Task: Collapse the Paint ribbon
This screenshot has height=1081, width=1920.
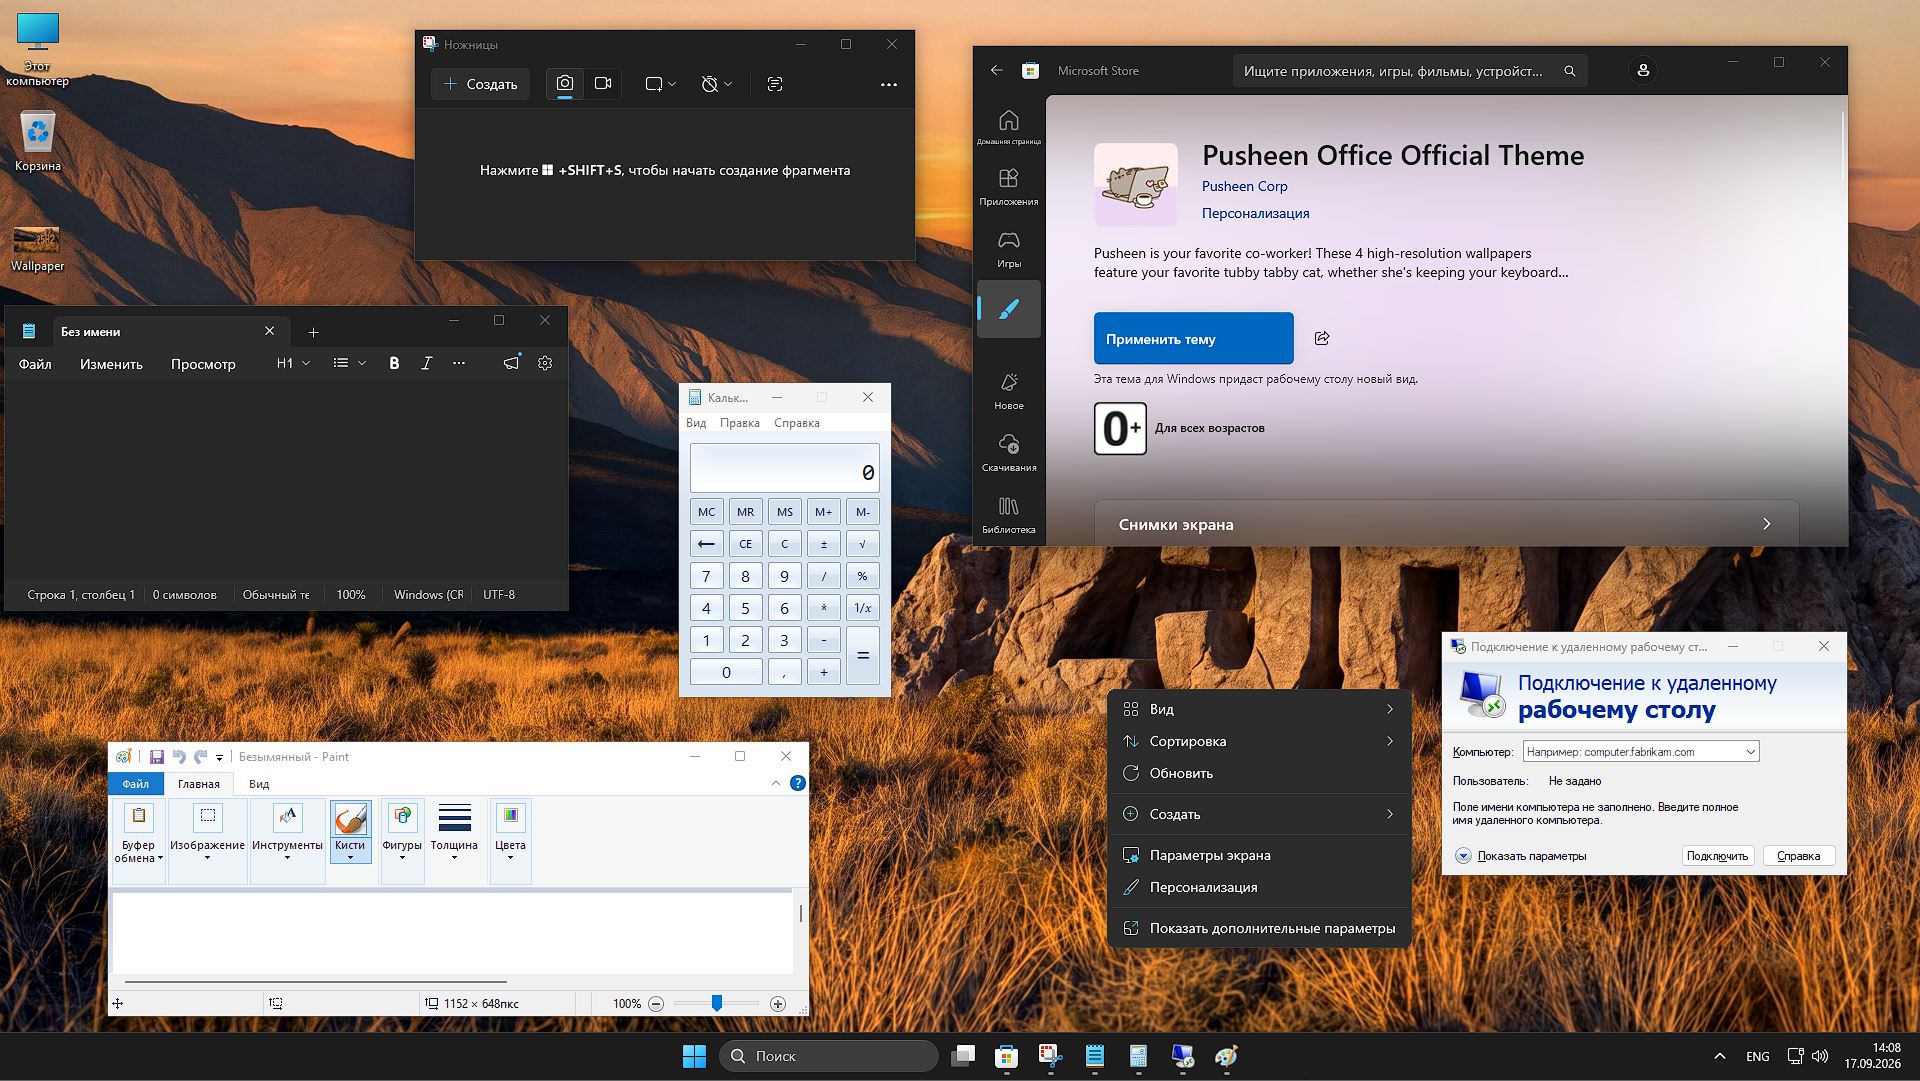Action: pyautogui.click(x=776, y=783)
